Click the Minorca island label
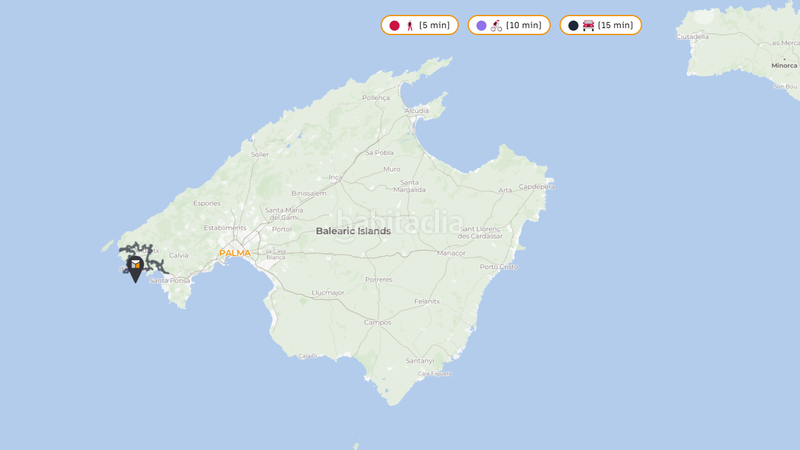The image size is (800, 450). (x=784, y=66)
